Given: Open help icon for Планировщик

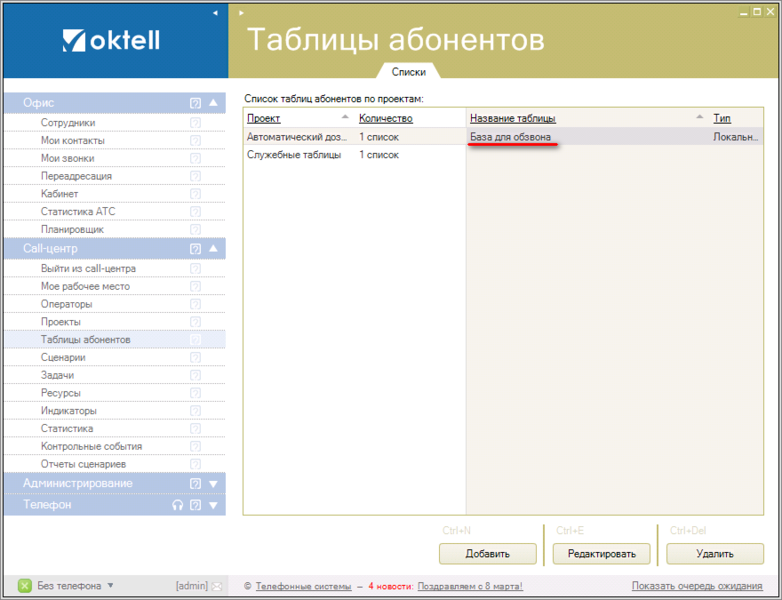Looking at the screenshot, I should (196, 229).
